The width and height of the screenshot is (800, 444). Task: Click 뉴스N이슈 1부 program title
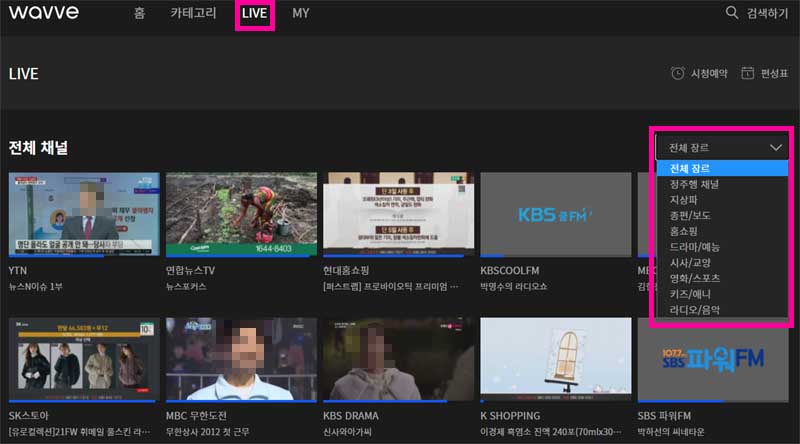click(35, 287)
